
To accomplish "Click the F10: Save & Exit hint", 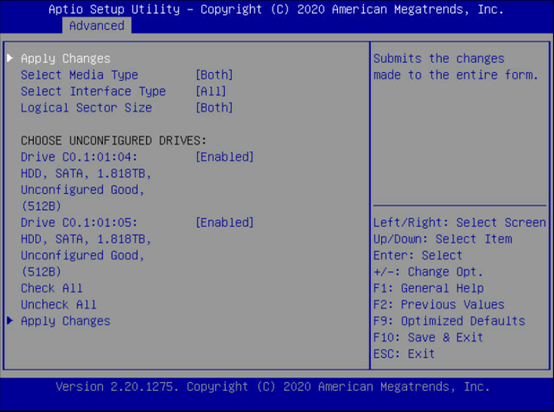I will coord(428,337).
